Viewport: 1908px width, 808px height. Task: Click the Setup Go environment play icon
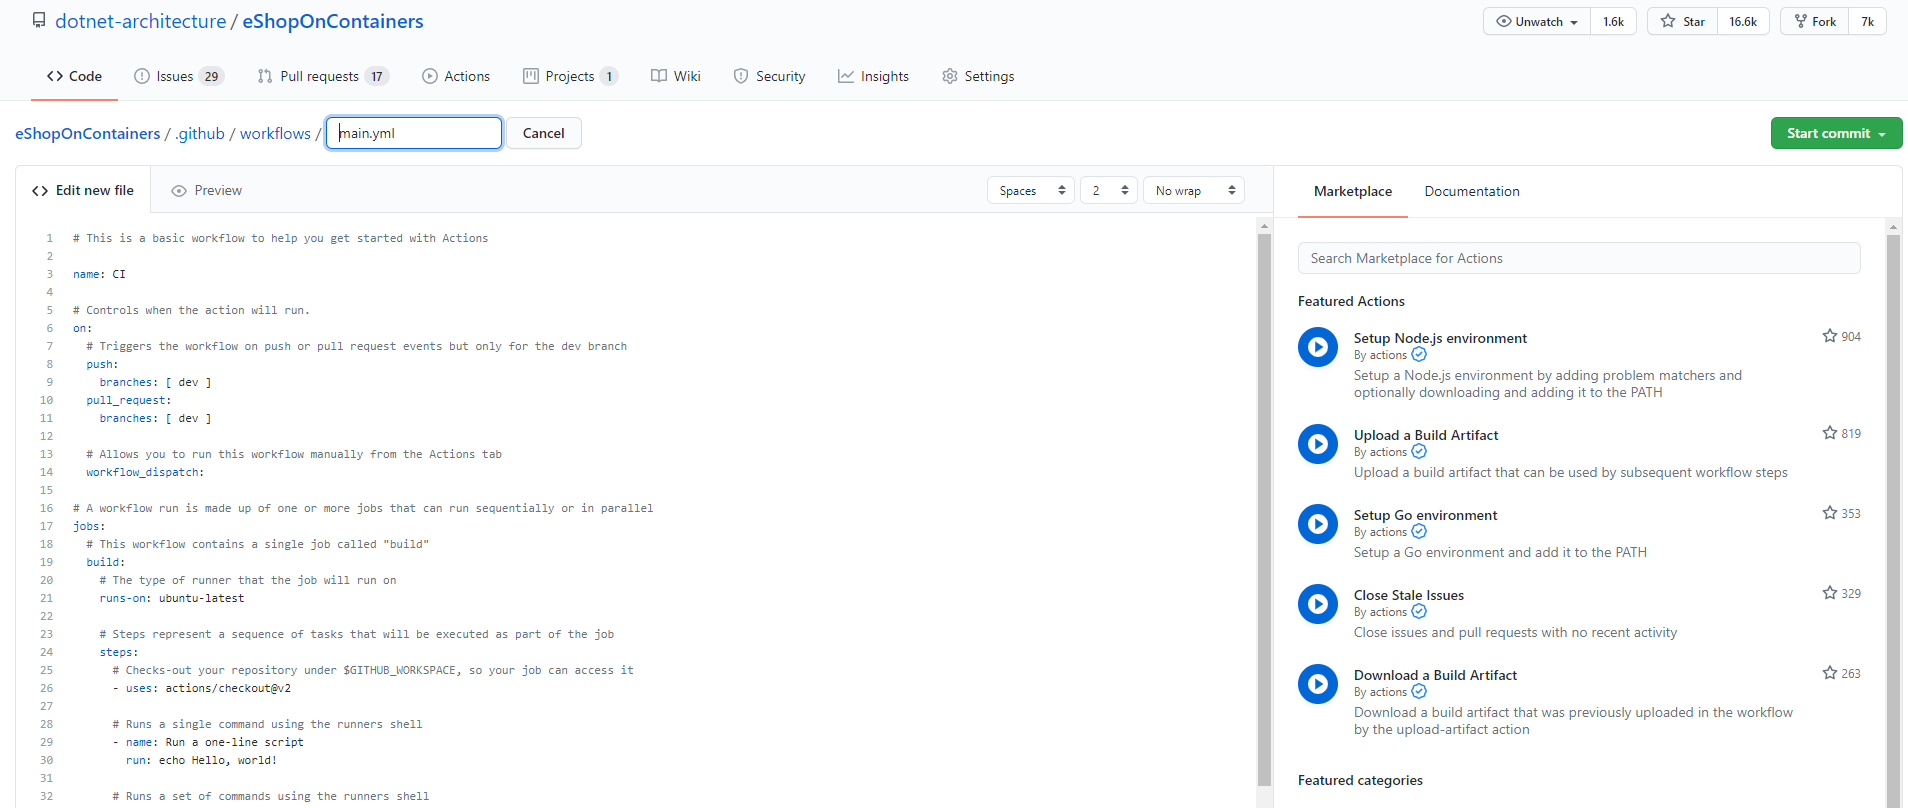point(1318,524)
